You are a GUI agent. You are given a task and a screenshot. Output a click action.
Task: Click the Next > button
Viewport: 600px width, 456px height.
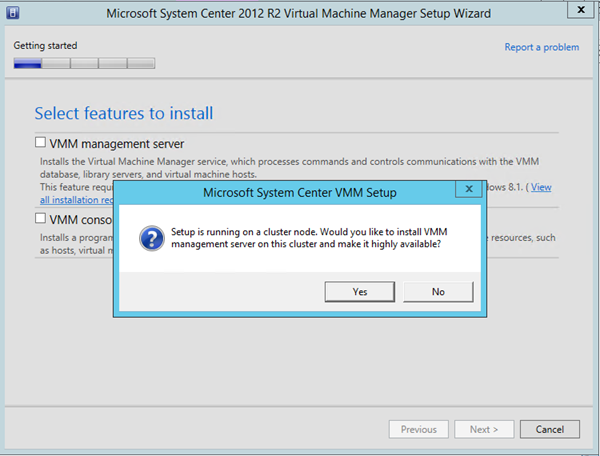coord(484,429)
